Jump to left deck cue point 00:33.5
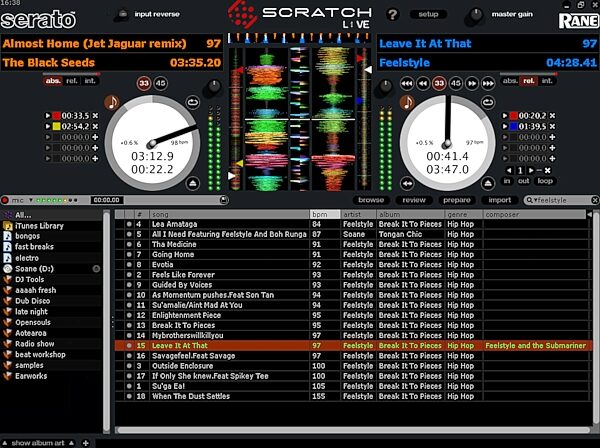Image resolution: width=600 pixels, height=448 pixels. point(48,116)
